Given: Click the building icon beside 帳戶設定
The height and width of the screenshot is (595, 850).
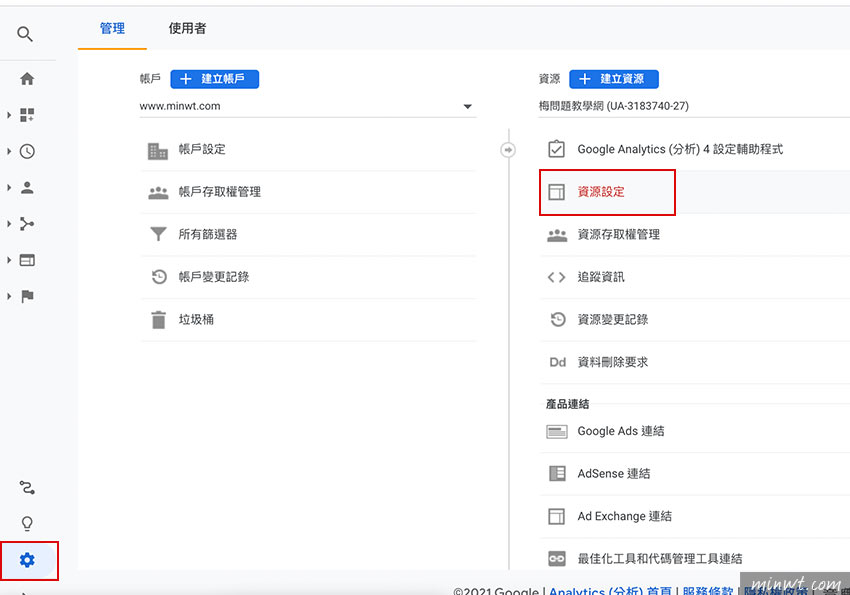Looking at the screenshot, I should click(x=158, y=151).
